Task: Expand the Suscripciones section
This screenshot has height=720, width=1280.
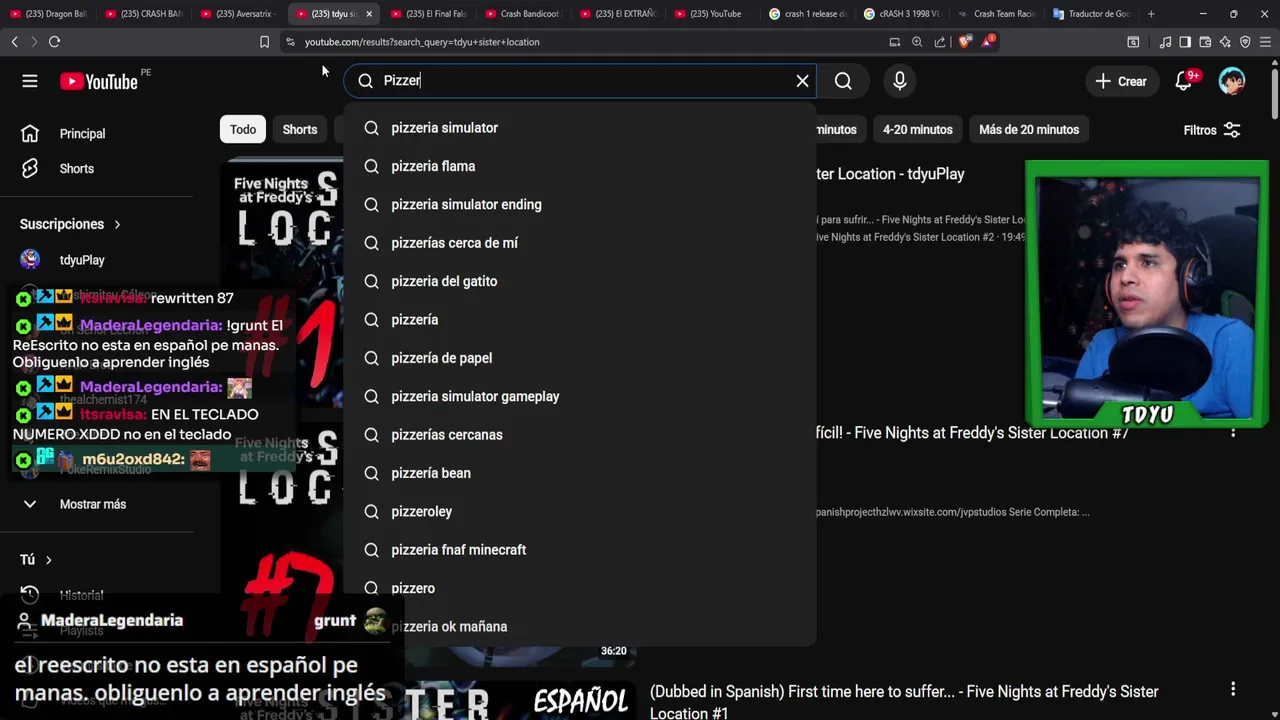Action: point(70,224)
